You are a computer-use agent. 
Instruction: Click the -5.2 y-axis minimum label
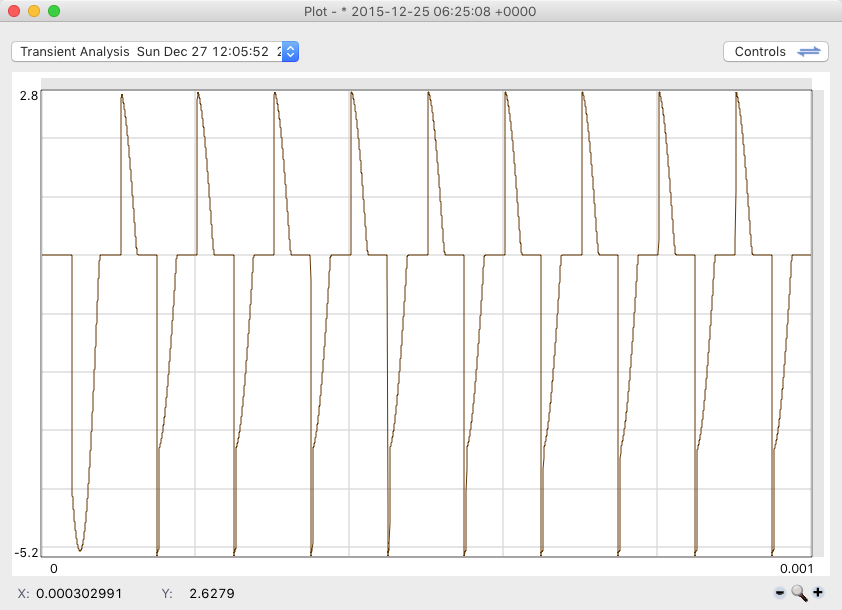click(27, 552)
